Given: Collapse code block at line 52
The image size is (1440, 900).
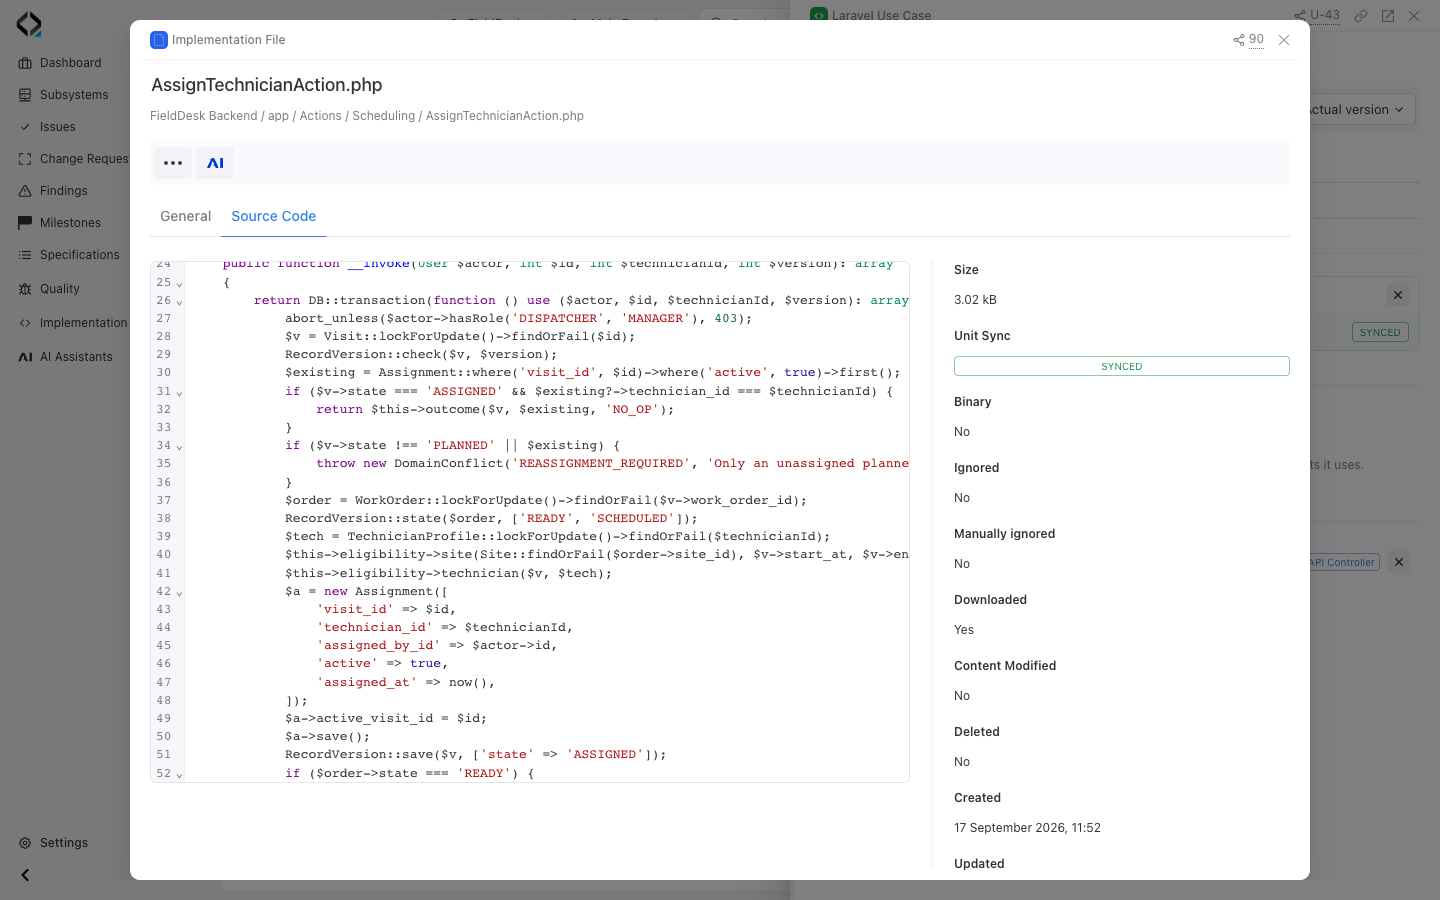Looking at the screenshot, I should [179, 774].
